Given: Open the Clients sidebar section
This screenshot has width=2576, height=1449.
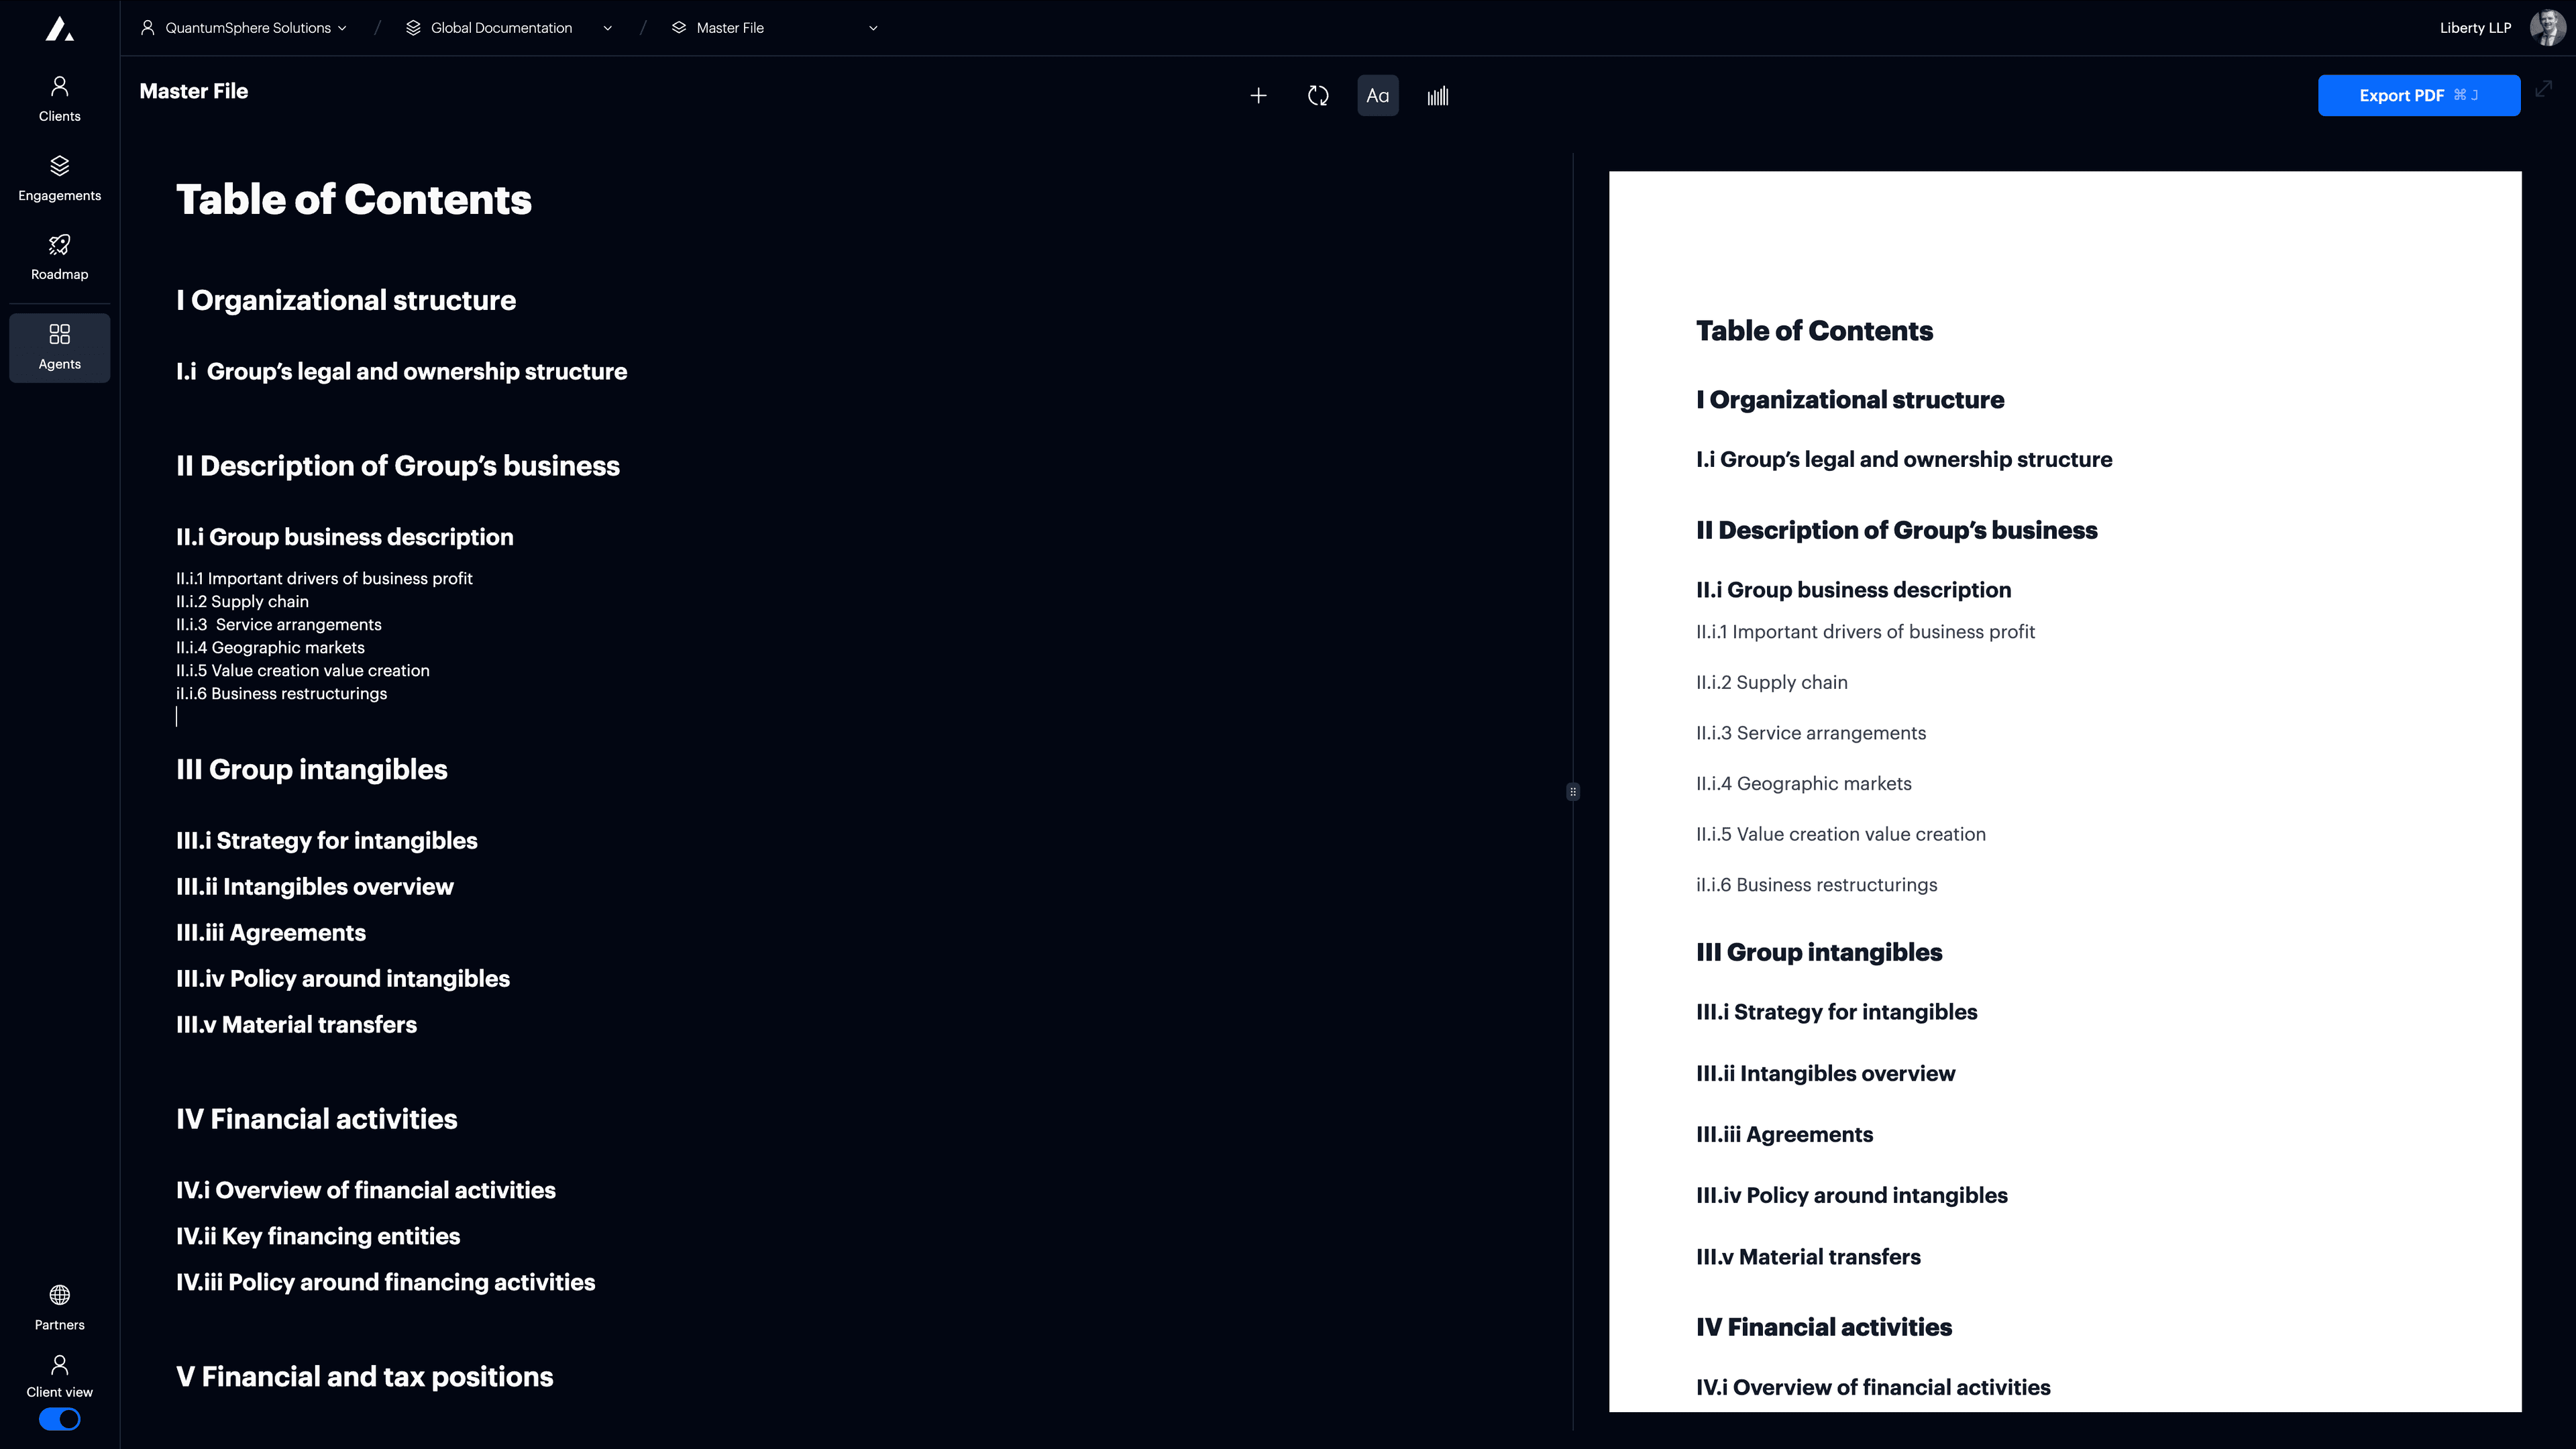Looking at the screenshot, I should tap(59, 98).
